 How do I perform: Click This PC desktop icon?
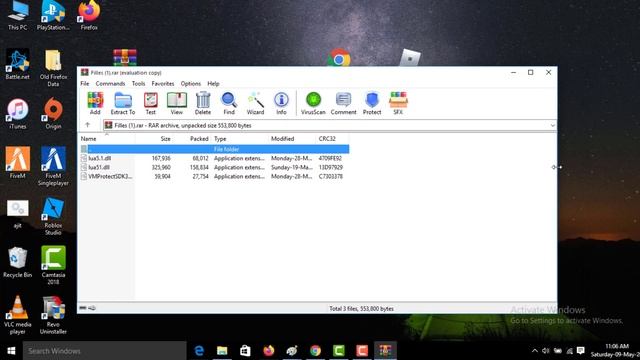pos(17,16)
